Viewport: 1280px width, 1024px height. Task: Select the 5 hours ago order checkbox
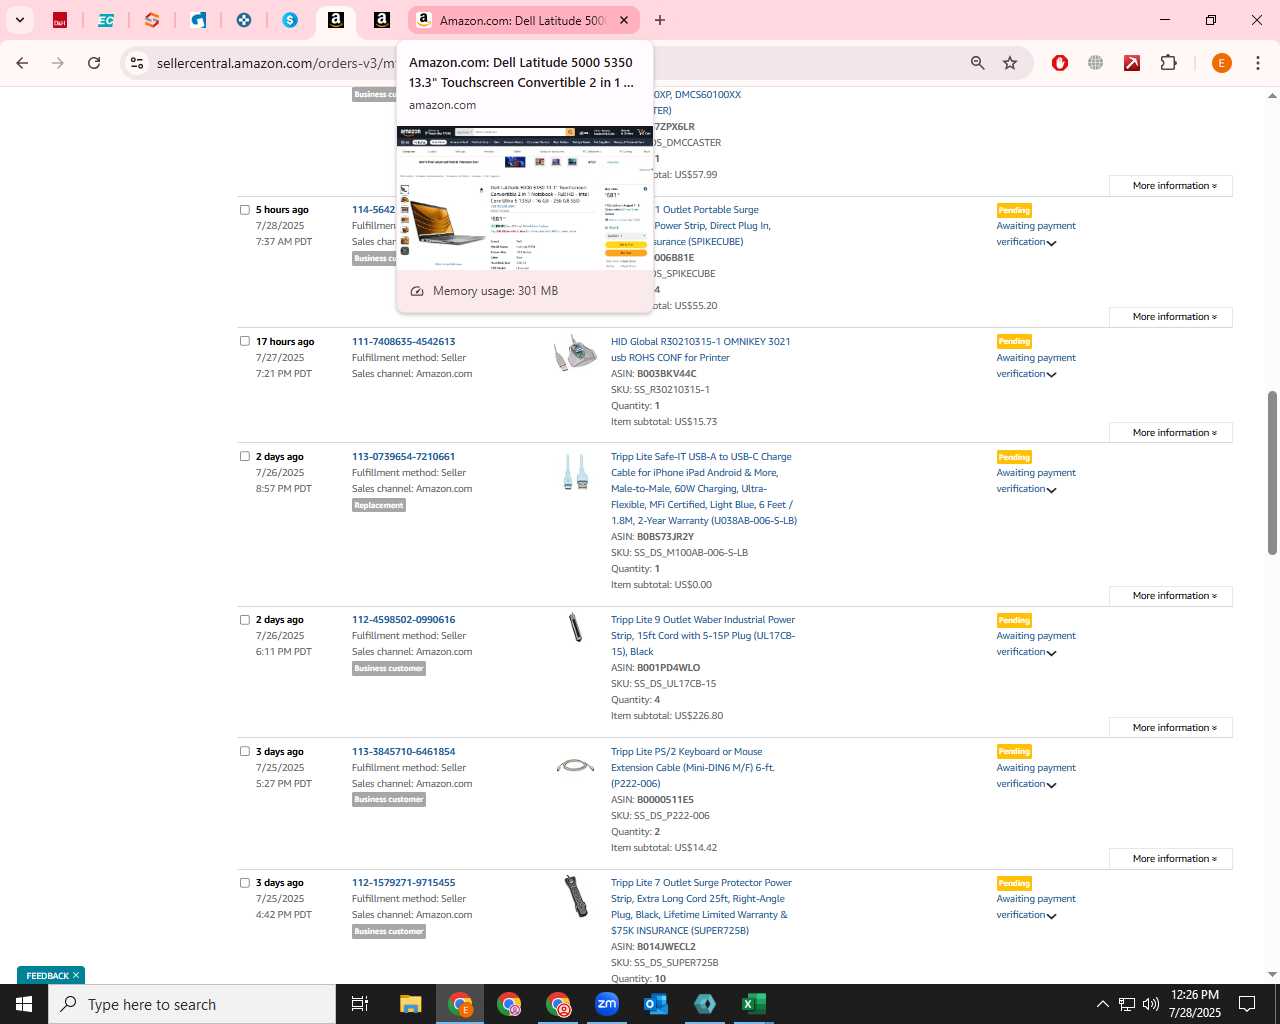point(245,210)
